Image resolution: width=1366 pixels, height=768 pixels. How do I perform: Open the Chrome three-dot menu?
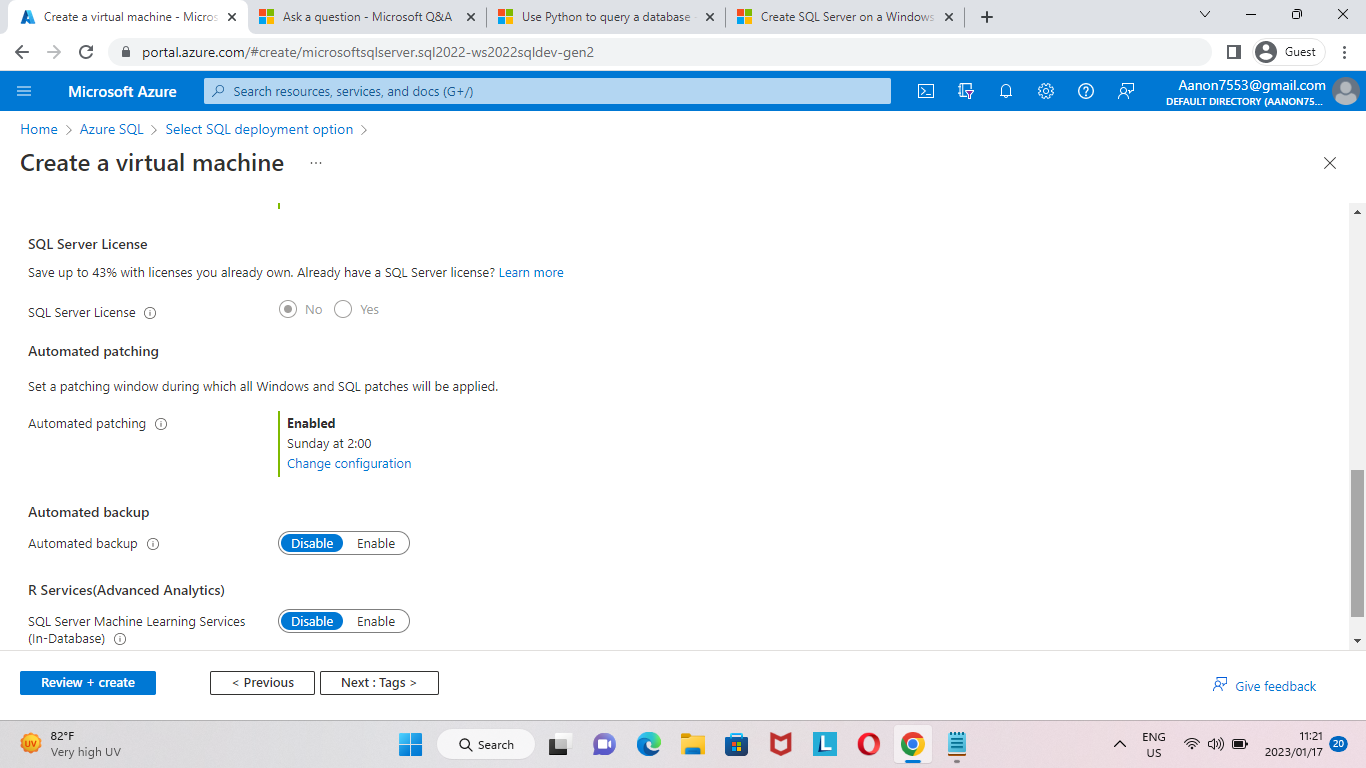tap(1345, 52)
